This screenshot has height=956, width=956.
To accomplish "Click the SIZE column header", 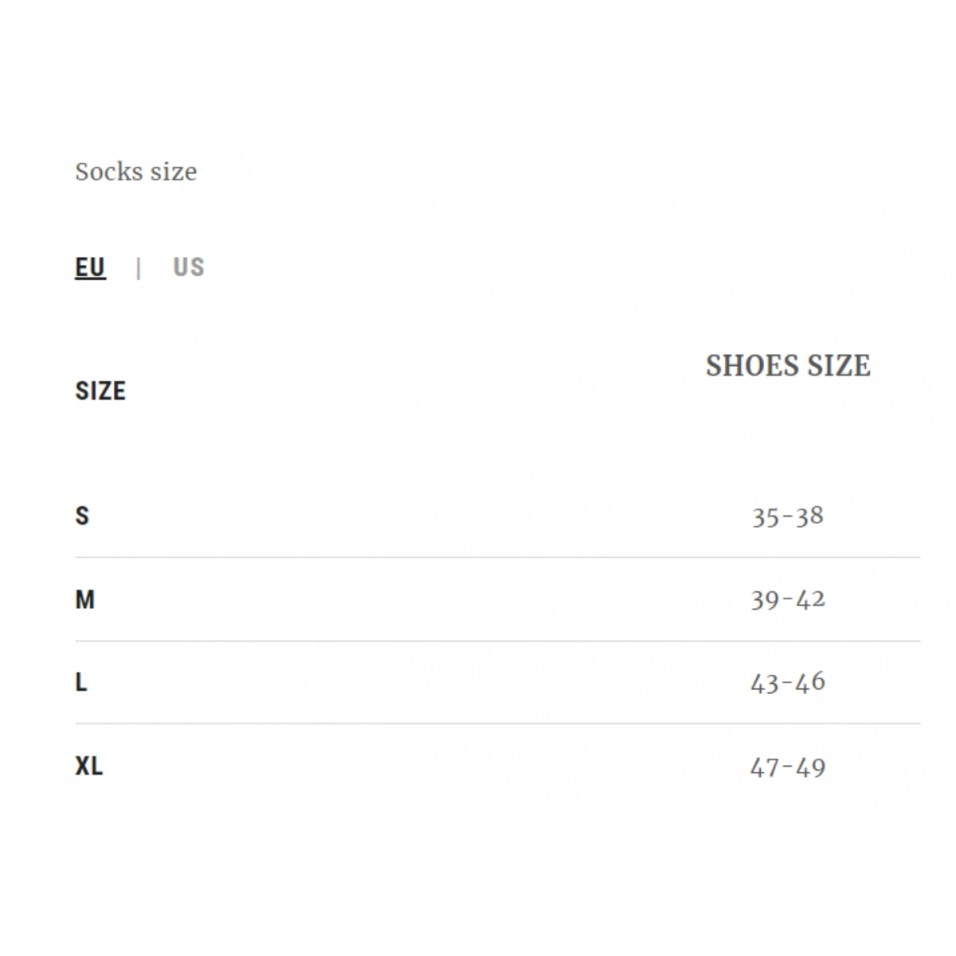I will [x=100, y=391].
